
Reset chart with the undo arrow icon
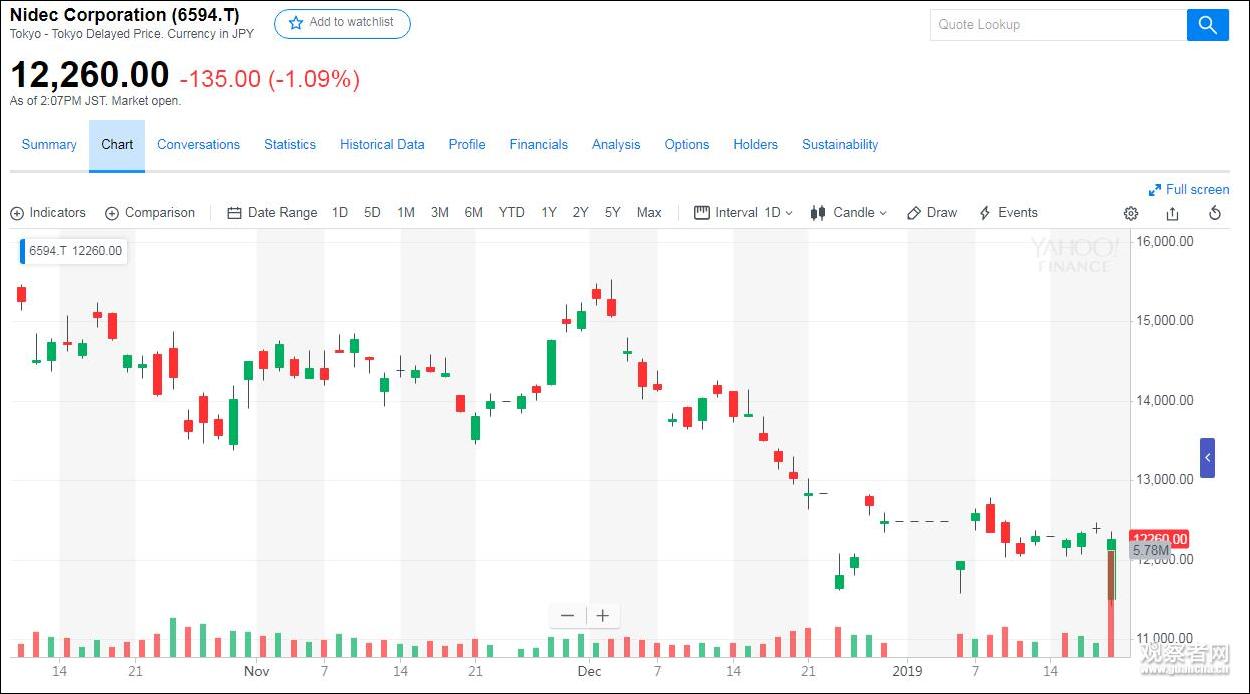pyautogui.click(x=1215, y=213)
